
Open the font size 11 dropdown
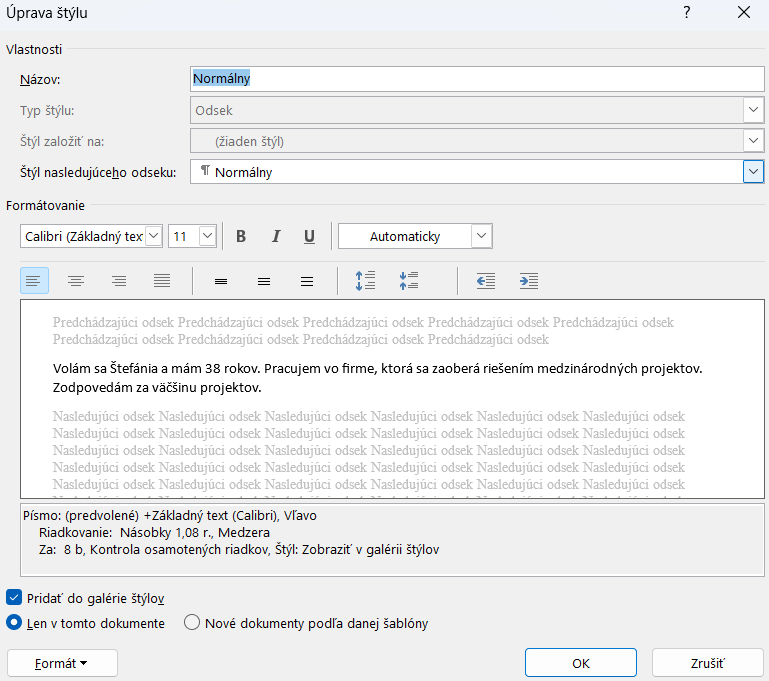point(207,236)
